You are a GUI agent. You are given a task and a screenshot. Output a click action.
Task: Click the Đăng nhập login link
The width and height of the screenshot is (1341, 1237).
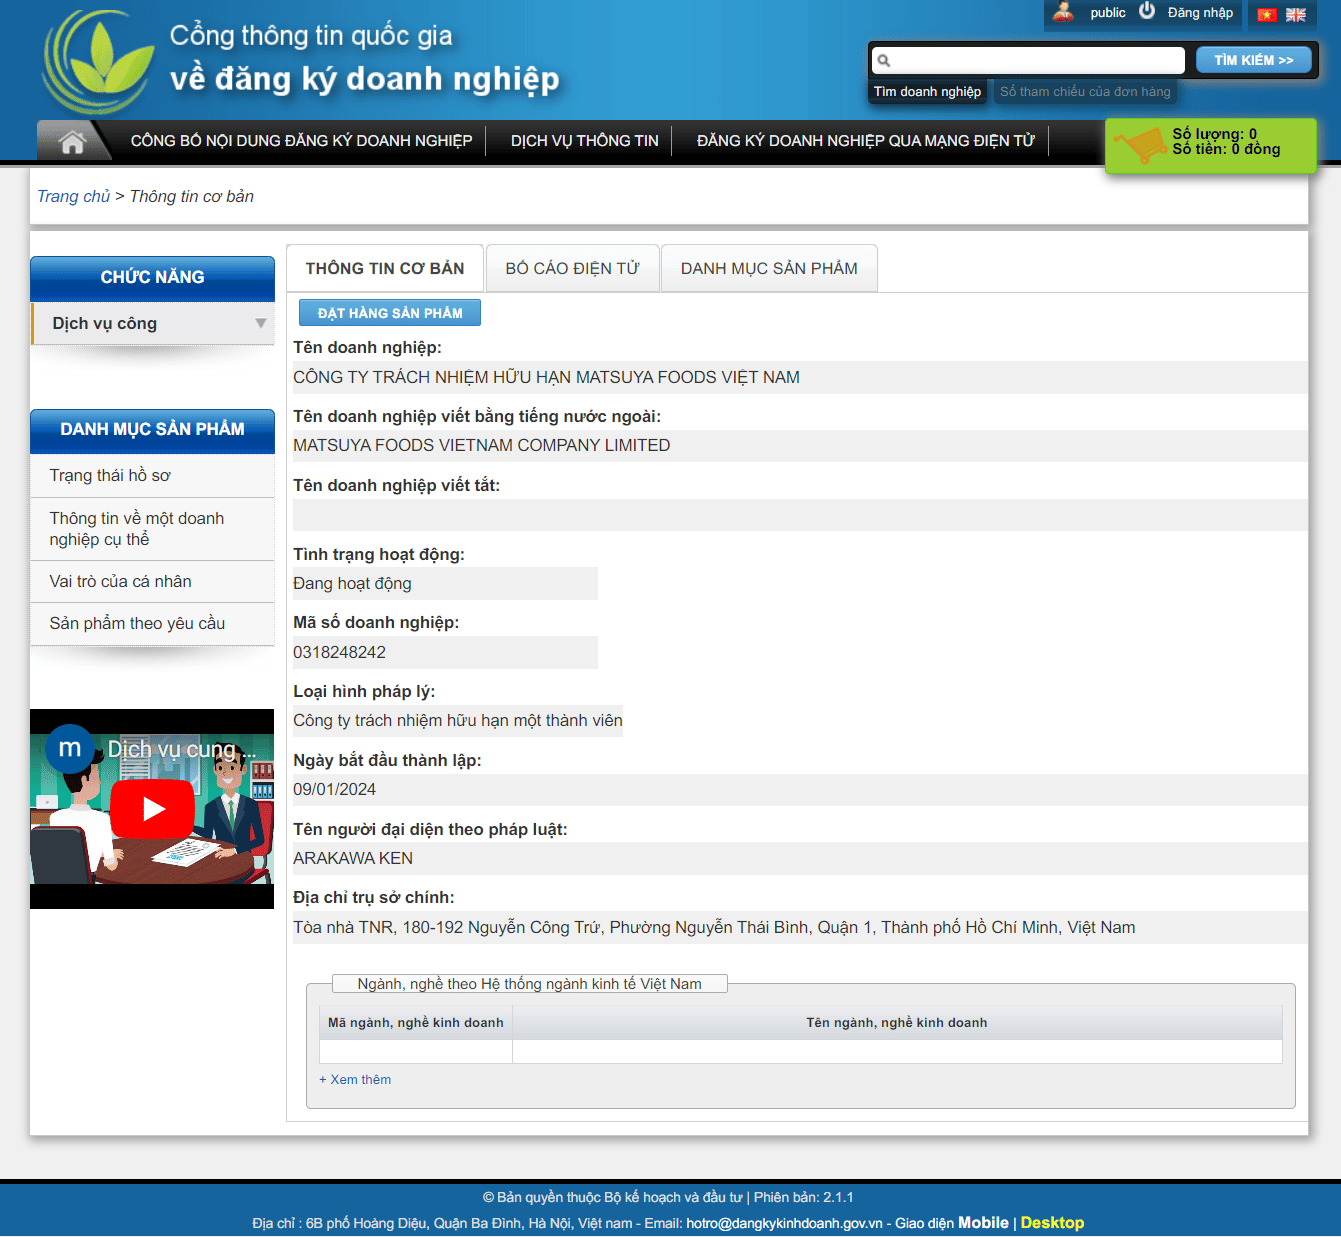pyautogui.click(x=1200, y=13)
